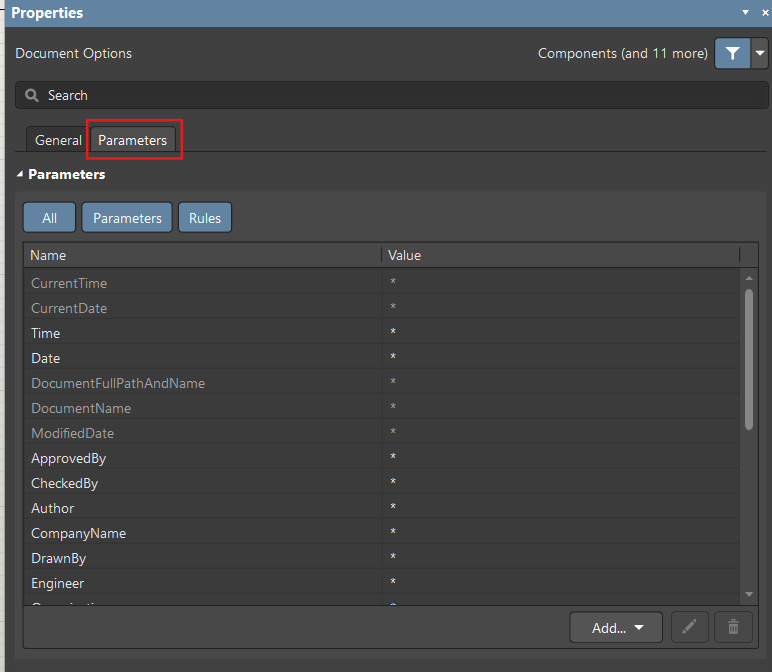Click the Engineer value cell

point(561,583)
